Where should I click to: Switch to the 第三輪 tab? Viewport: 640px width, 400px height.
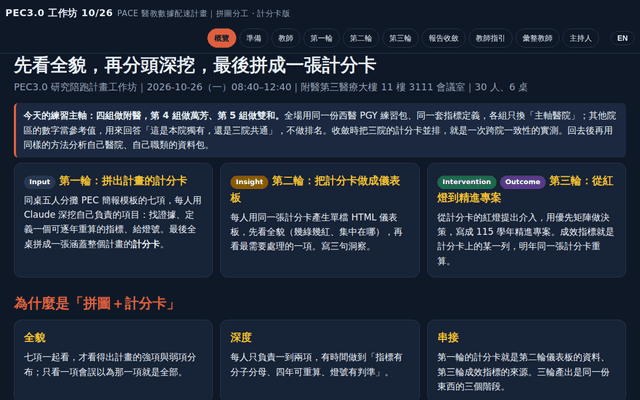(x=400, y=38)
